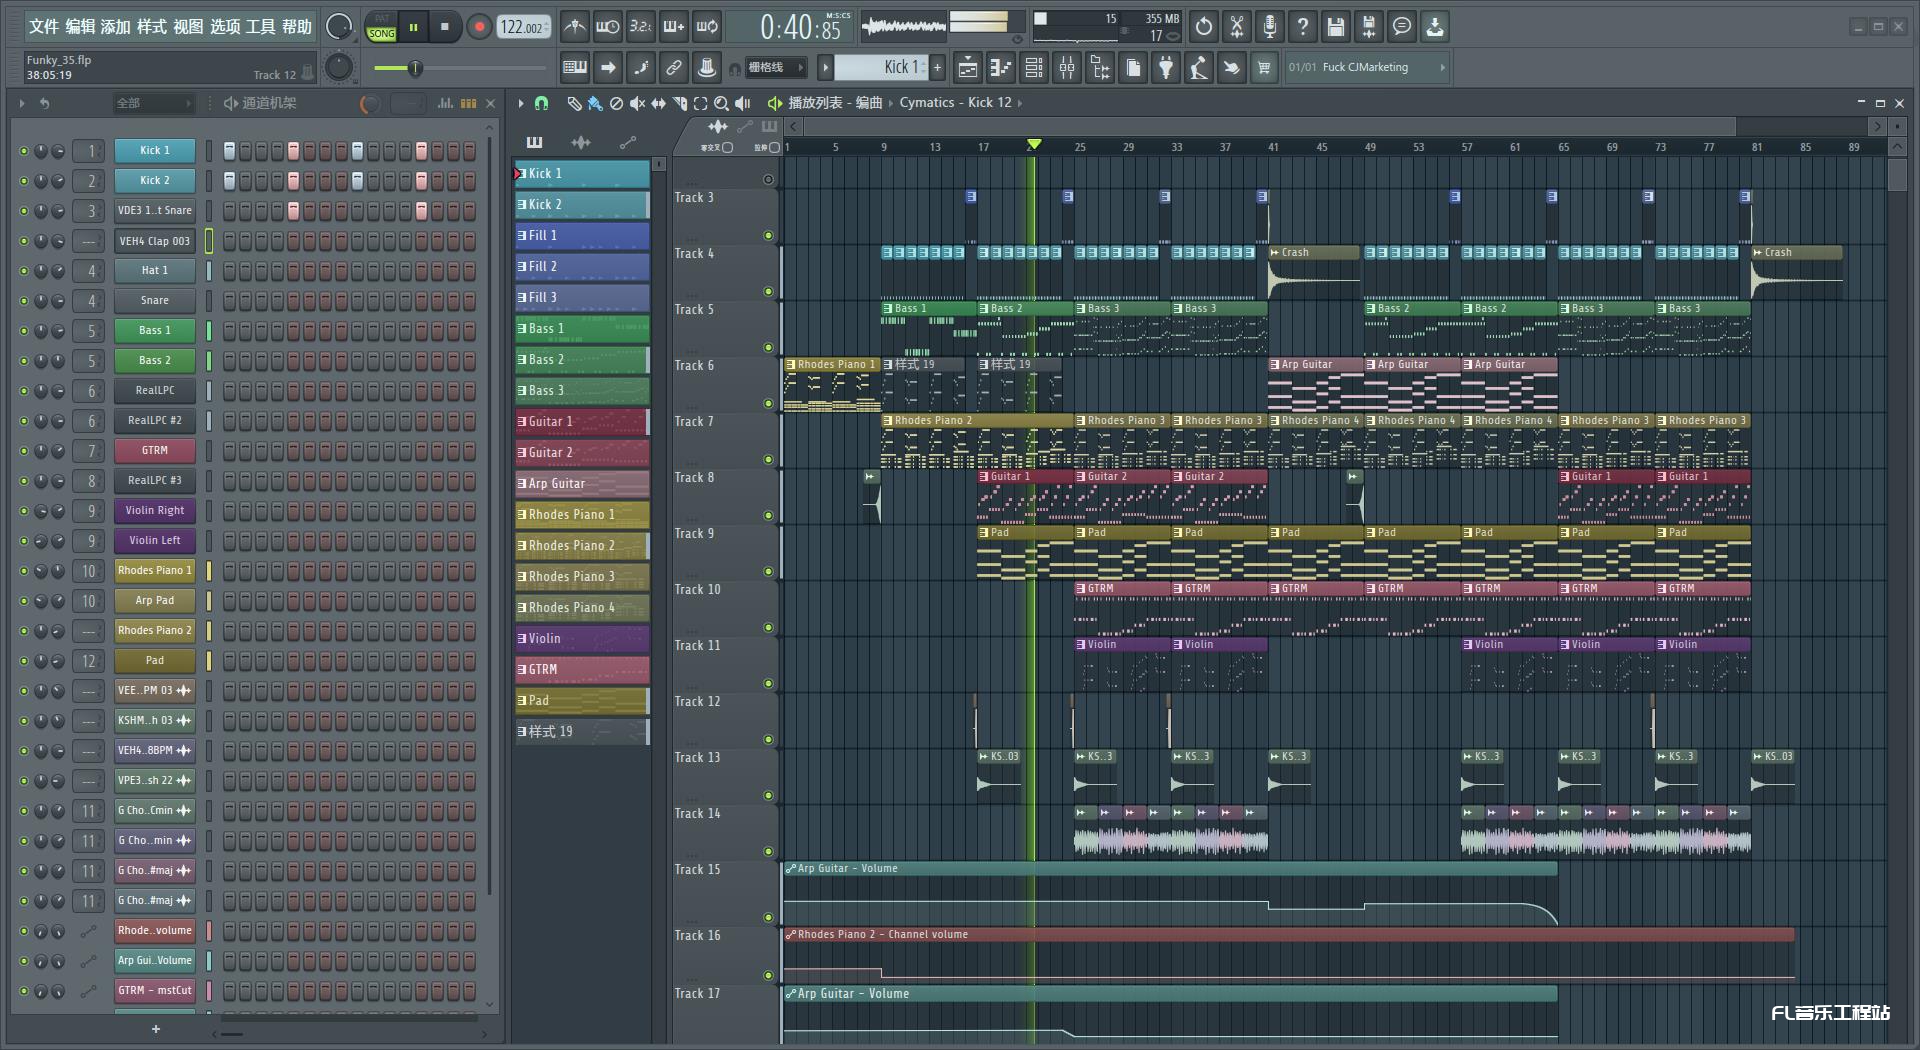This screenshot has height=1050, width=1920.
Task: Save project with floppy disk icon
Action: (x=1336, y=27)
